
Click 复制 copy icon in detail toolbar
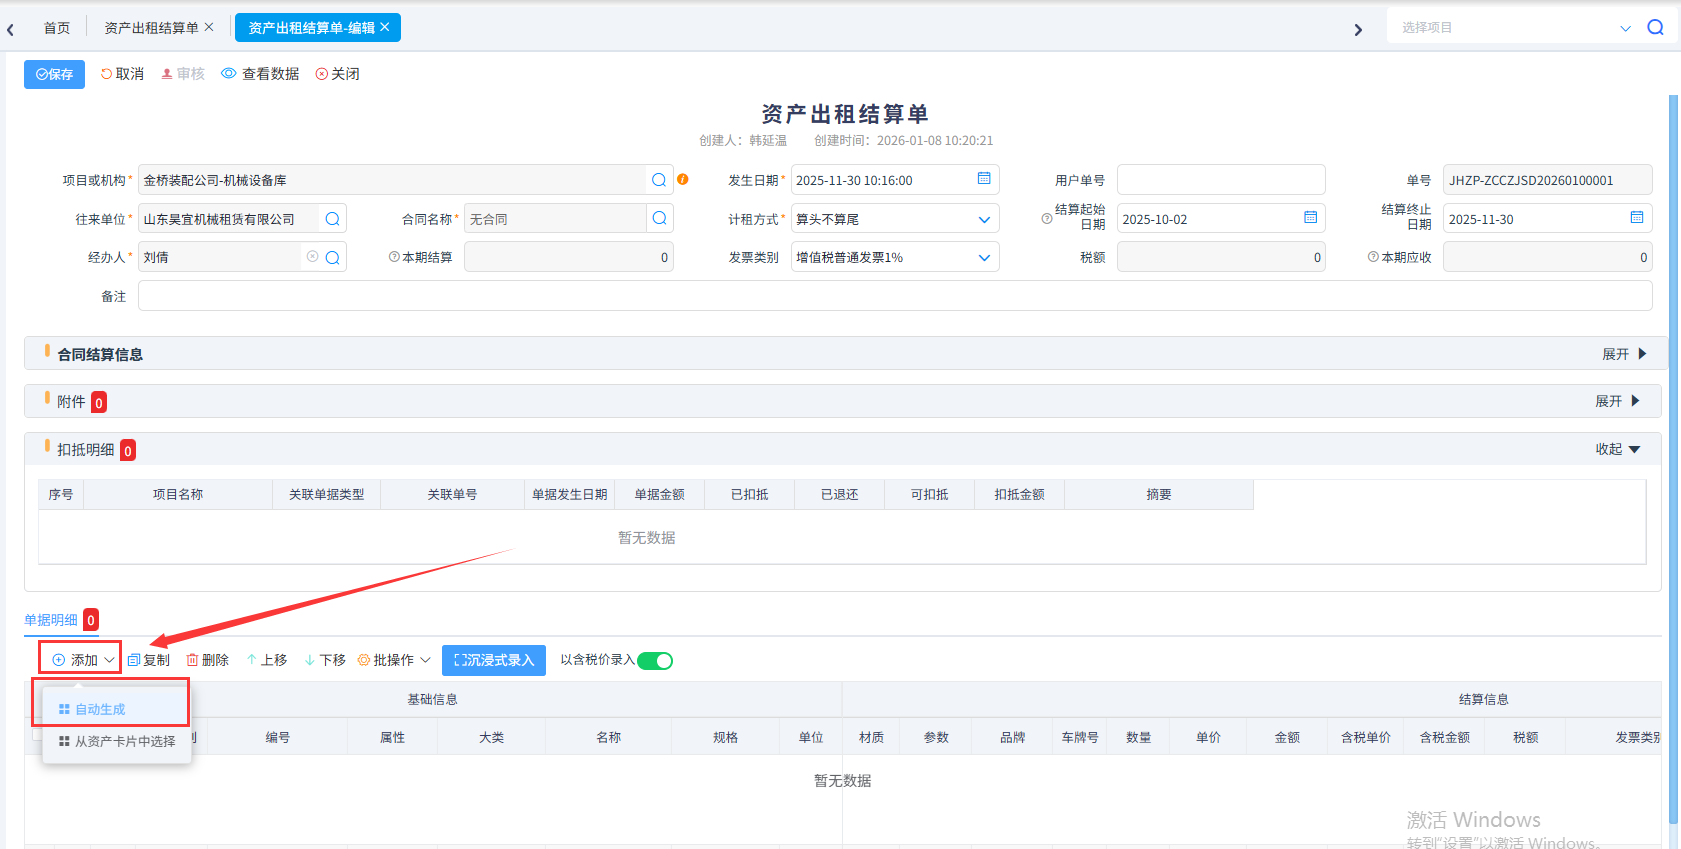(134, 660)
